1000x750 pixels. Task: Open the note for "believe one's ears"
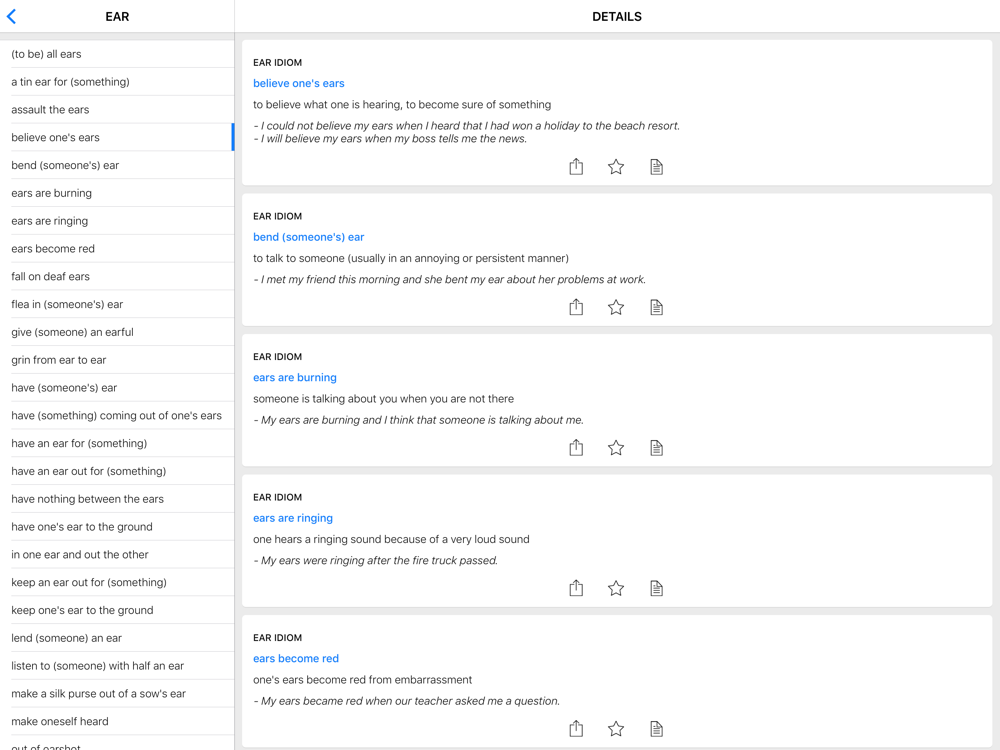tap(656, 167)
